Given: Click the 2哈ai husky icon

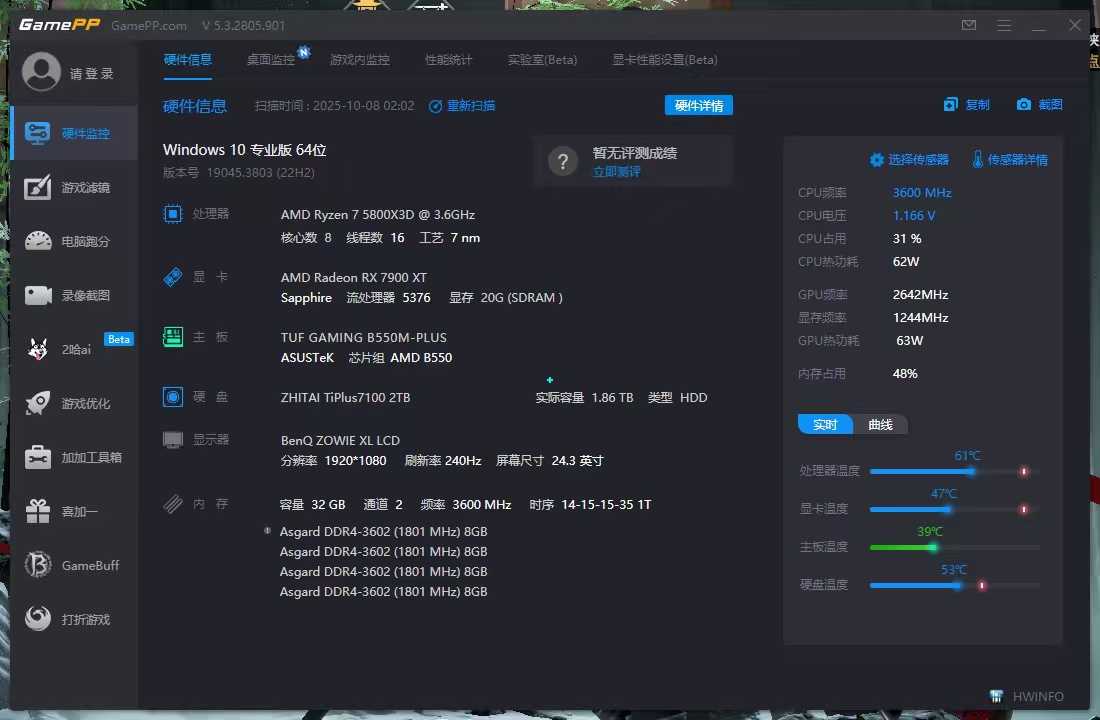Looking at the screenshot, I should (38, 349).
